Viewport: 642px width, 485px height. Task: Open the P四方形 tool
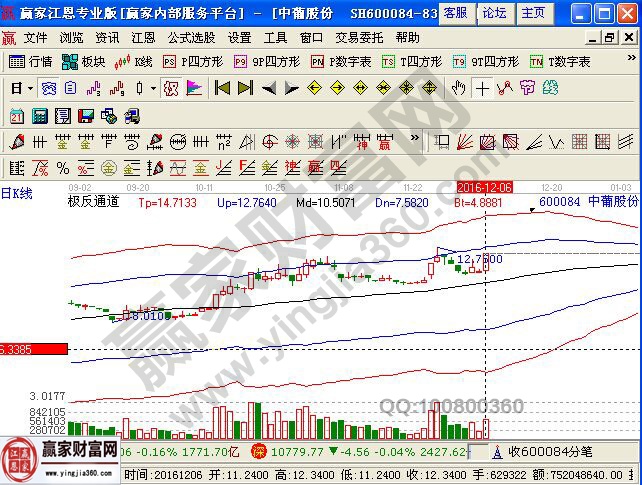tap(193, 62)
